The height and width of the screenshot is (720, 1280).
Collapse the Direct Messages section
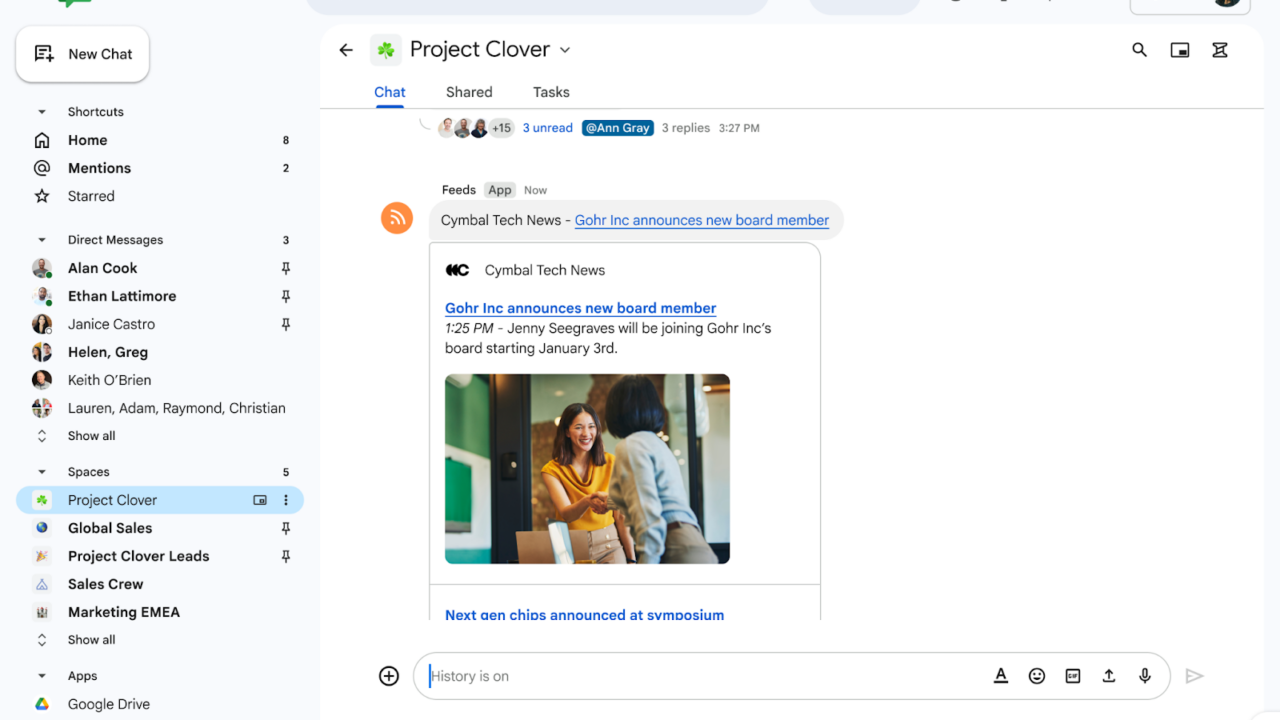[x=41, y=239]
